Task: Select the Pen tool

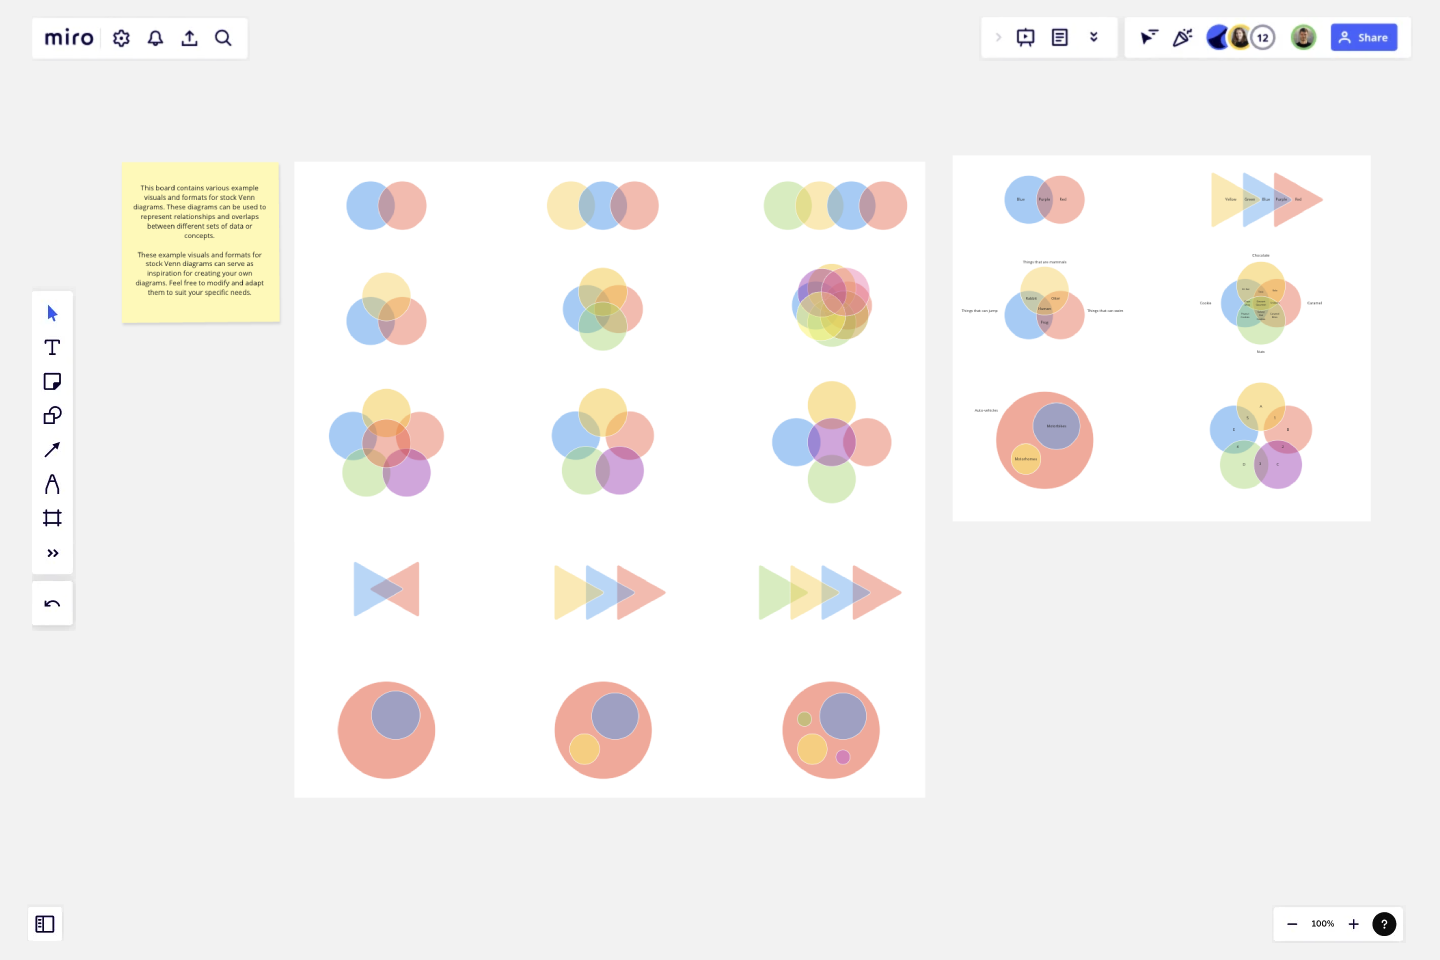Action: click(x=52, y=483)
